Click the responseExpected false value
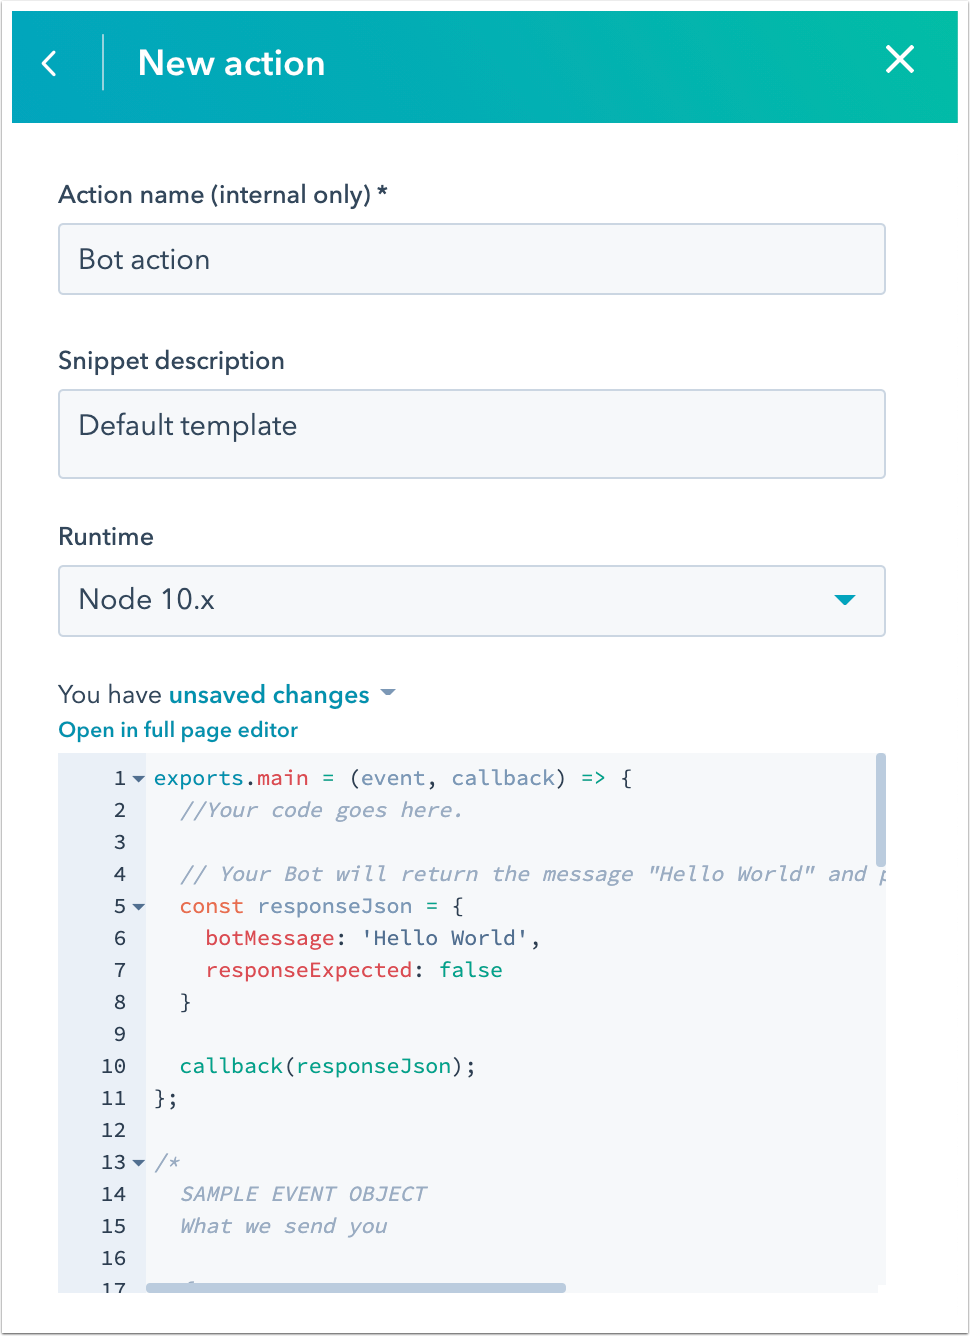Viewport: 970px width, 1336px height. coord(470,970)
